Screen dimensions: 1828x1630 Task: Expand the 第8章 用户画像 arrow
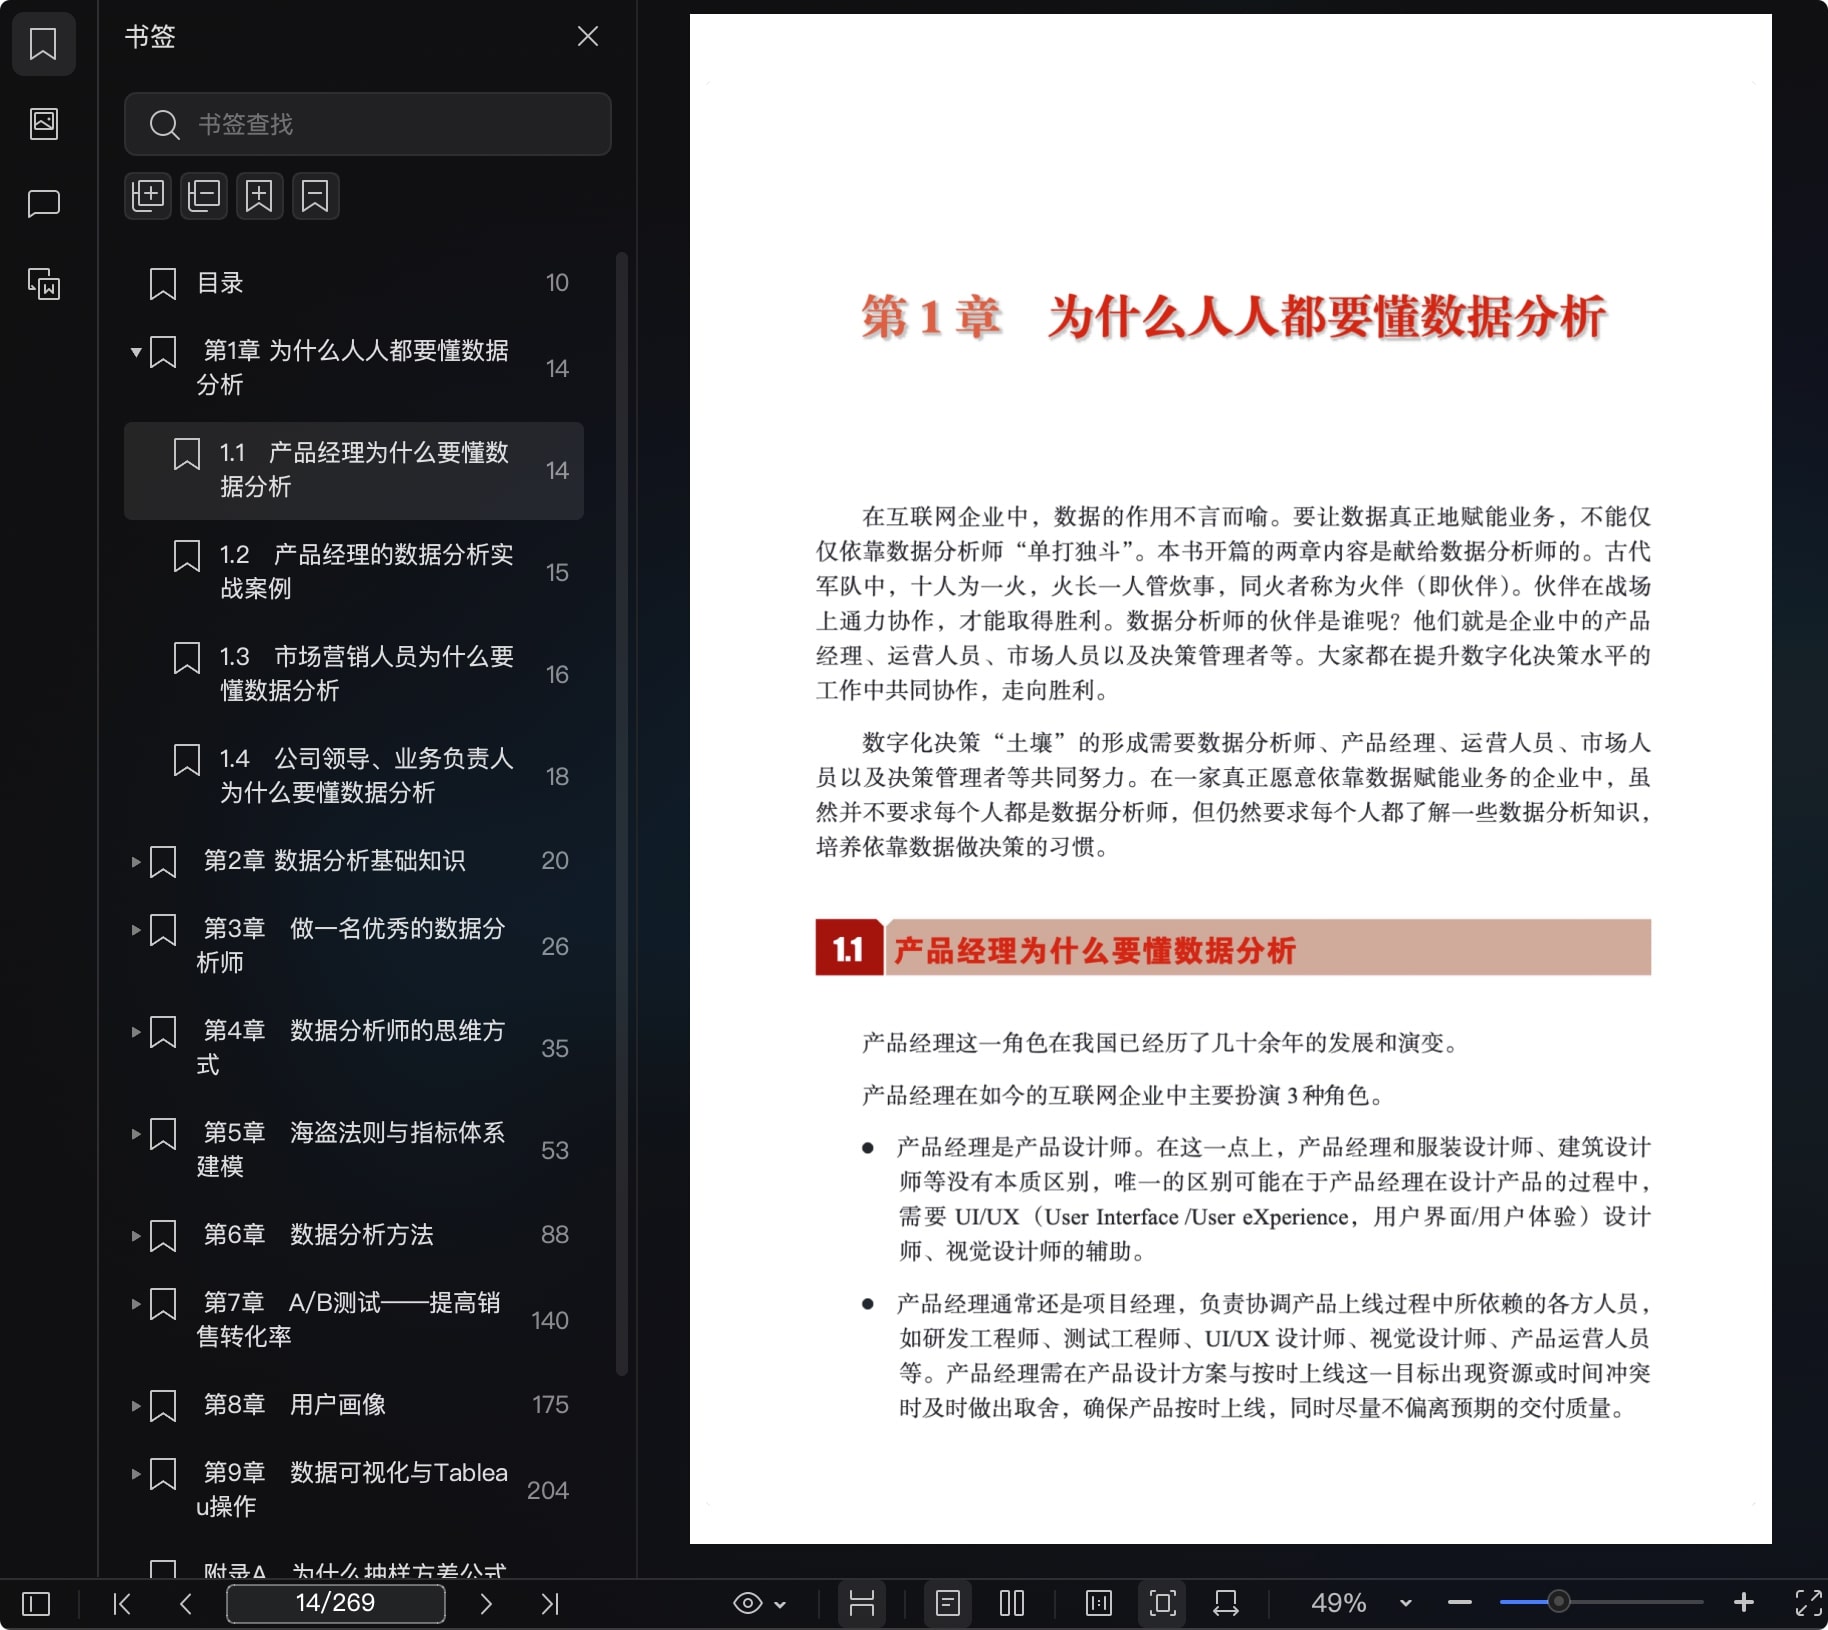tap(135, 1405)
